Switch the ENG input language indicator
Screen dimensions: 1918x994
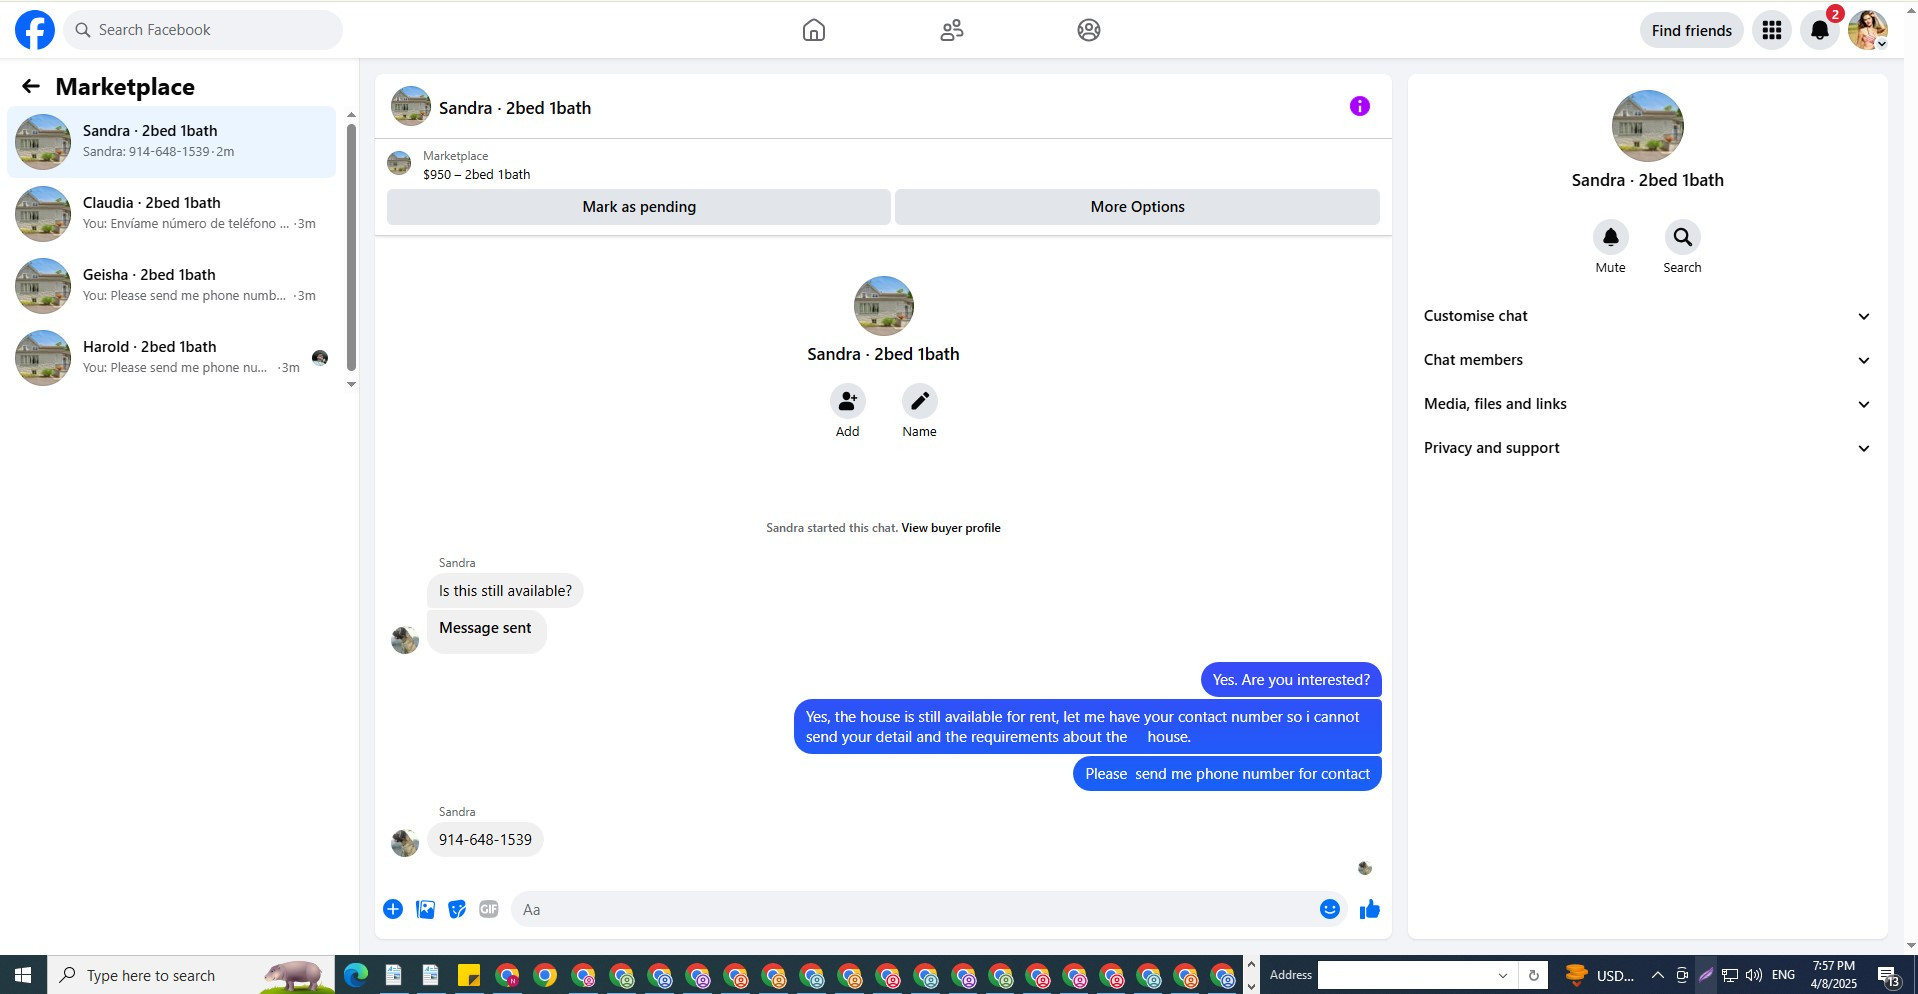1783,975
